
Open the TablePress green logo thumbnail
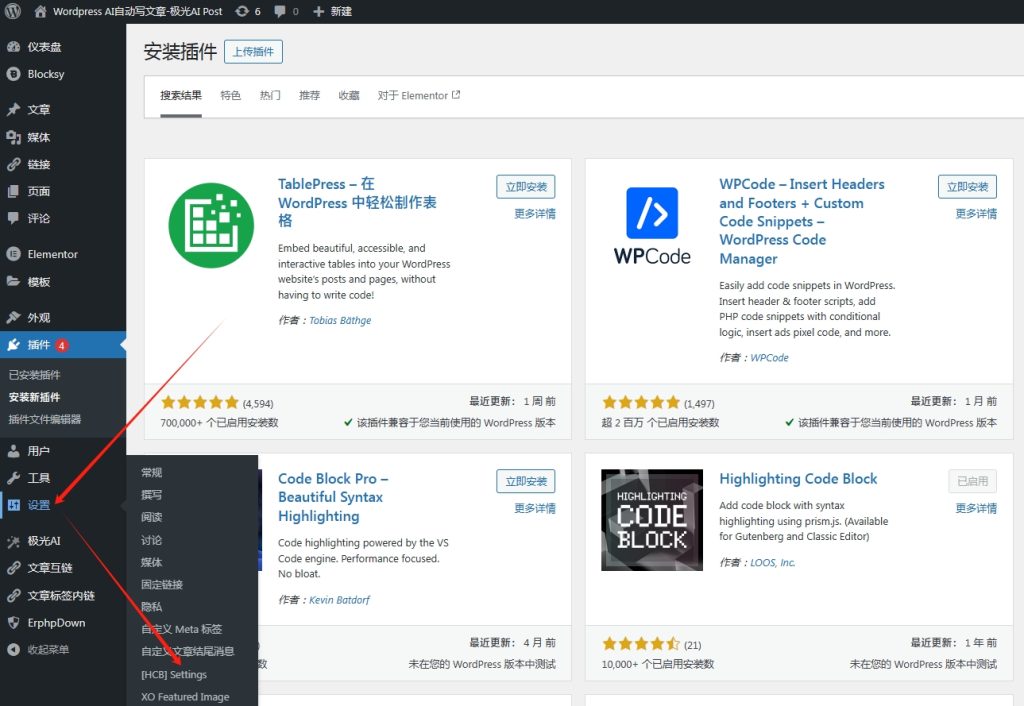tap(211, 225)
